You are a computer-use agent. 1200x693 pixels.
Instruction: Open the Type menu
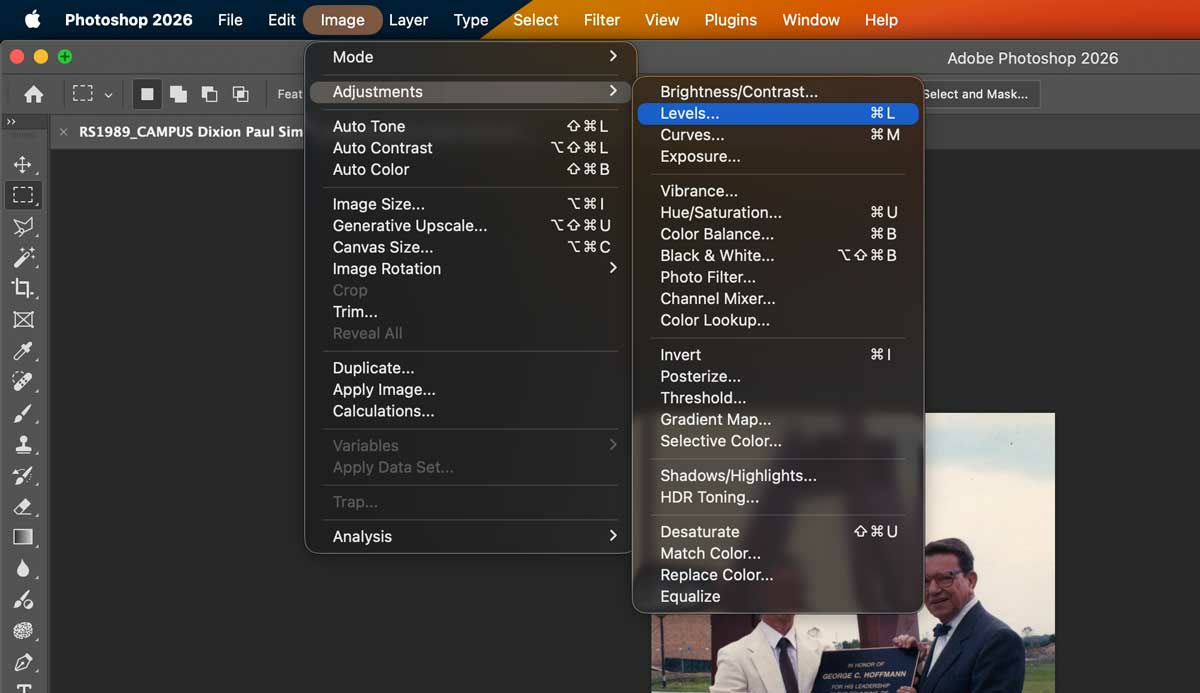pos(470,19)
